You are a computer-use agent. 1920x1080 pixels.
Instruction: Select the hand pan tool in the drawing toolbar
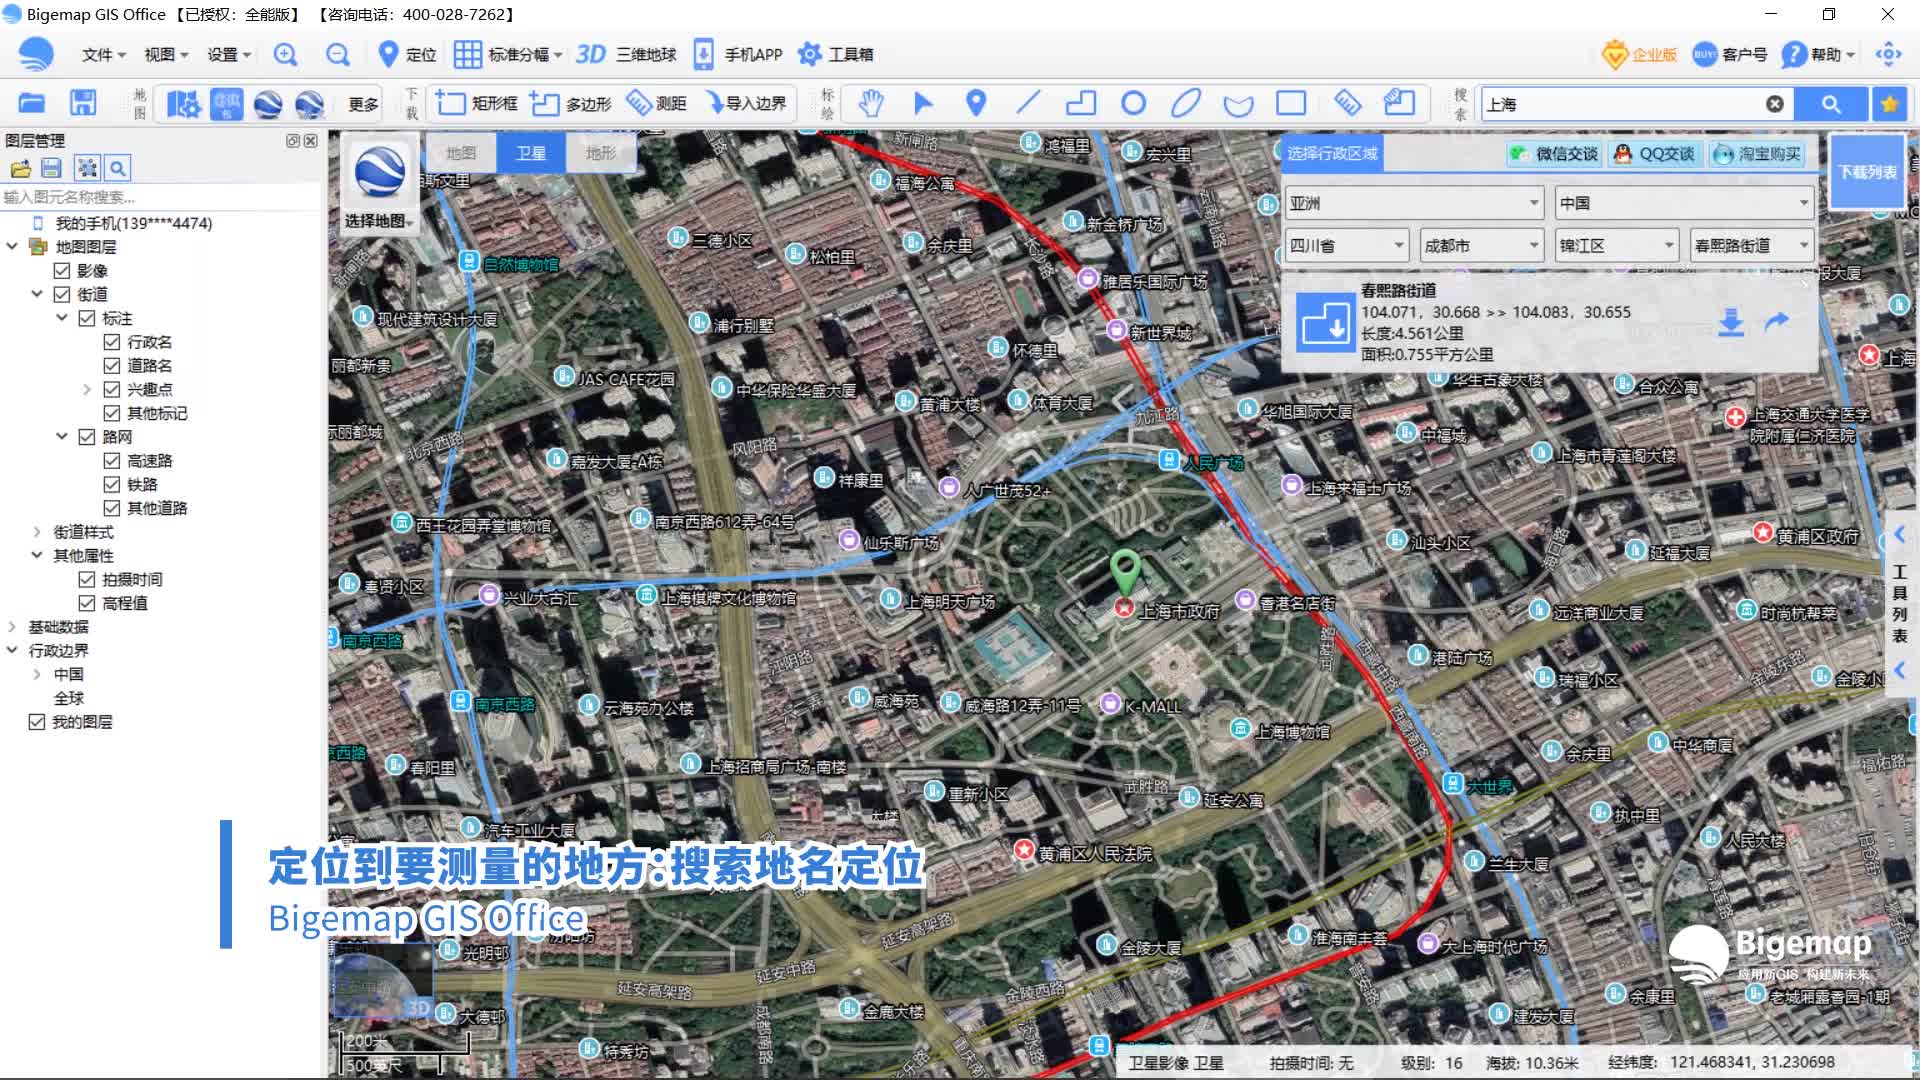870,103
